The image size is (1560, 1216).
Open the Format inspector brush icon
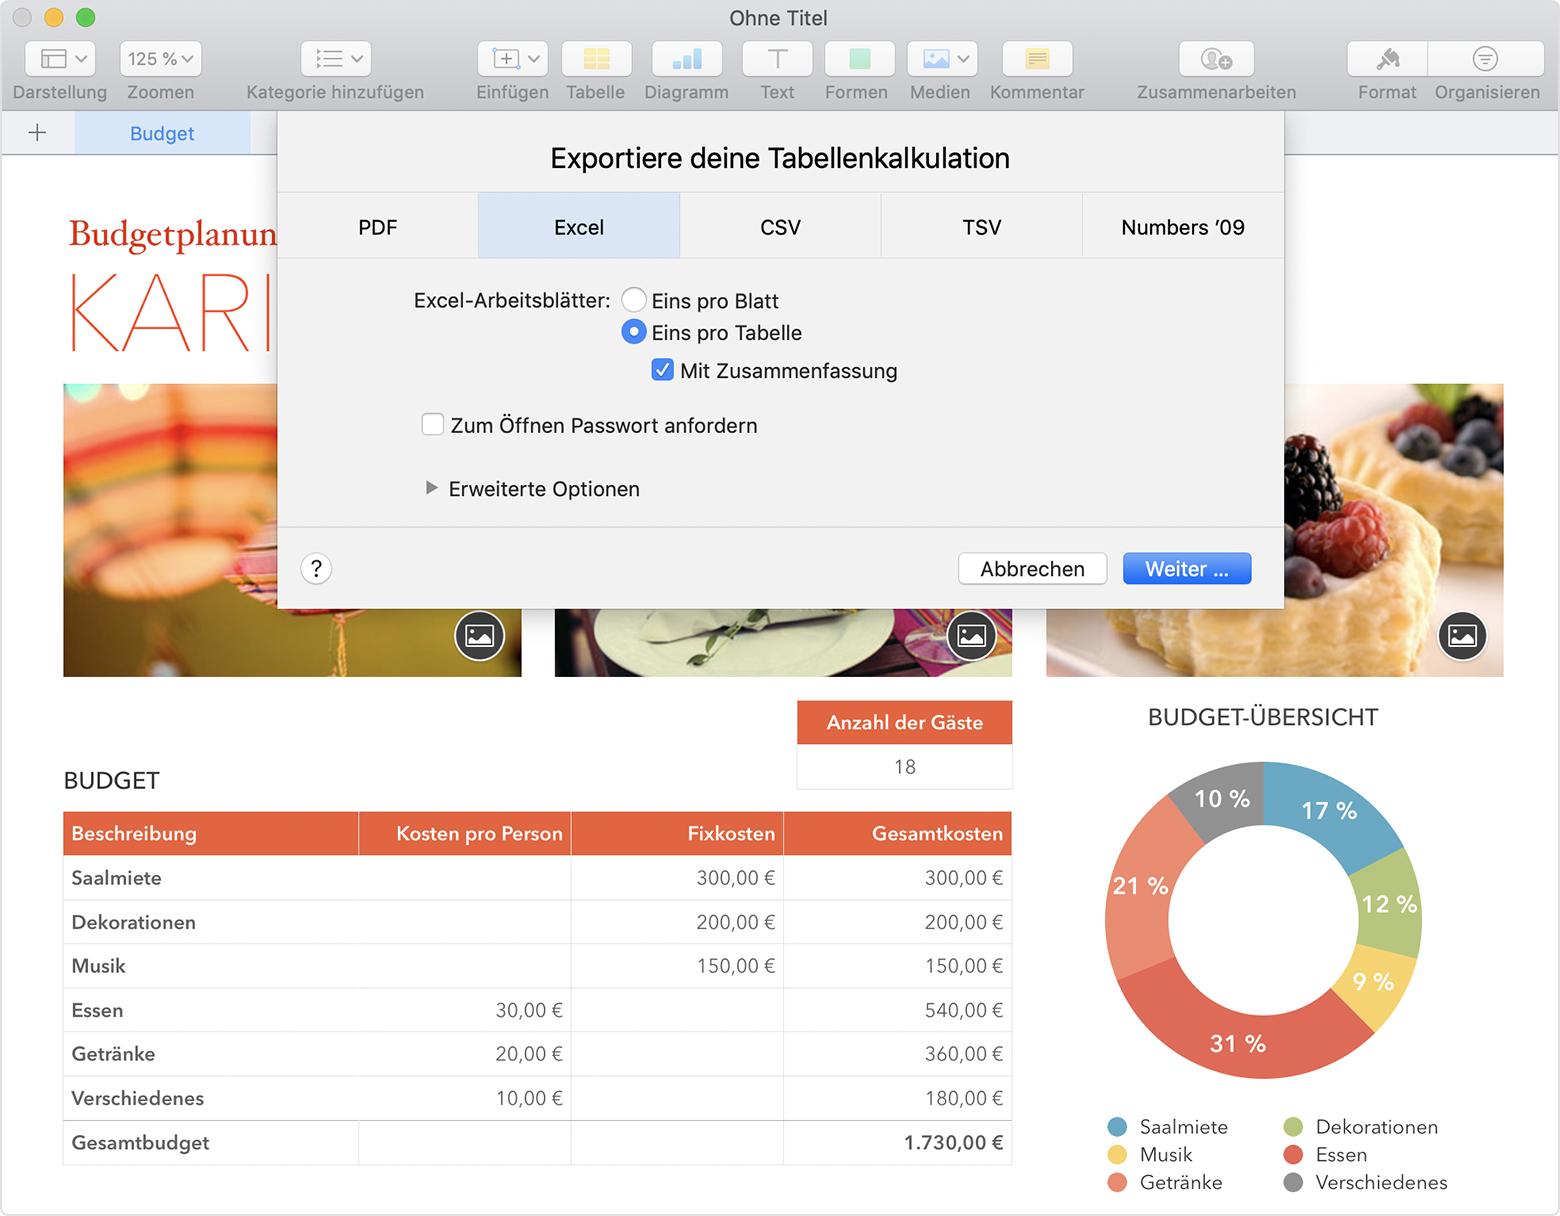coord(1387,59)
